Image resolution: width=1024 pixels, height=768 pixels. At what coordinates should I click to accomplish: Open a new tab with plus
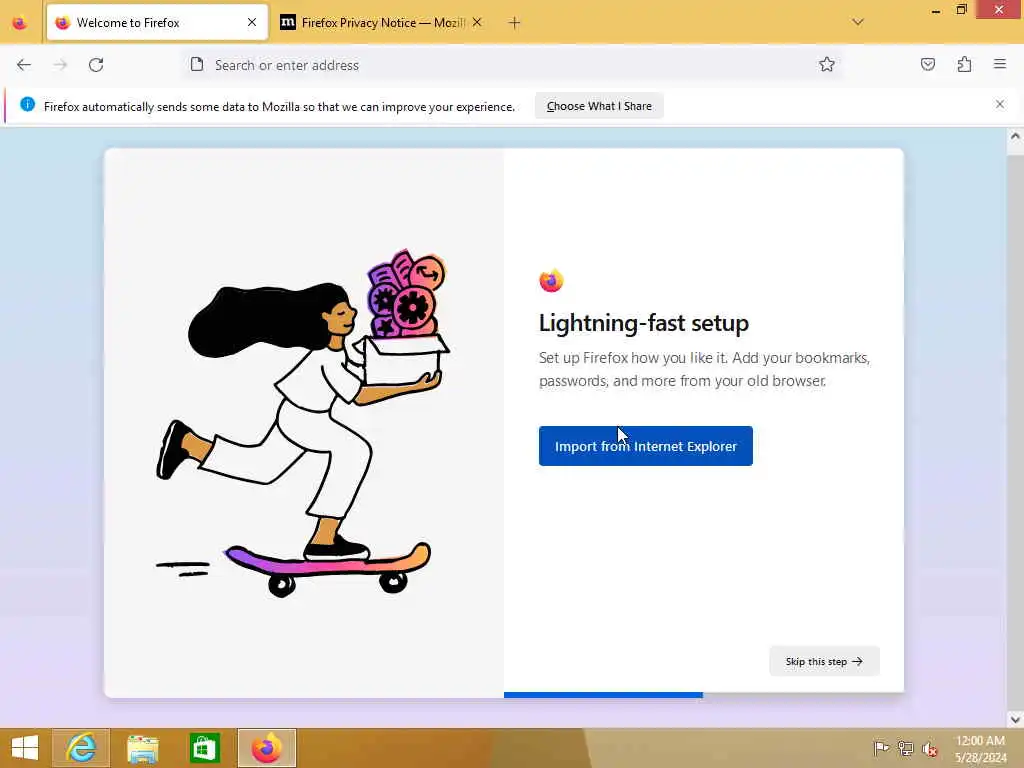[515, 23]
